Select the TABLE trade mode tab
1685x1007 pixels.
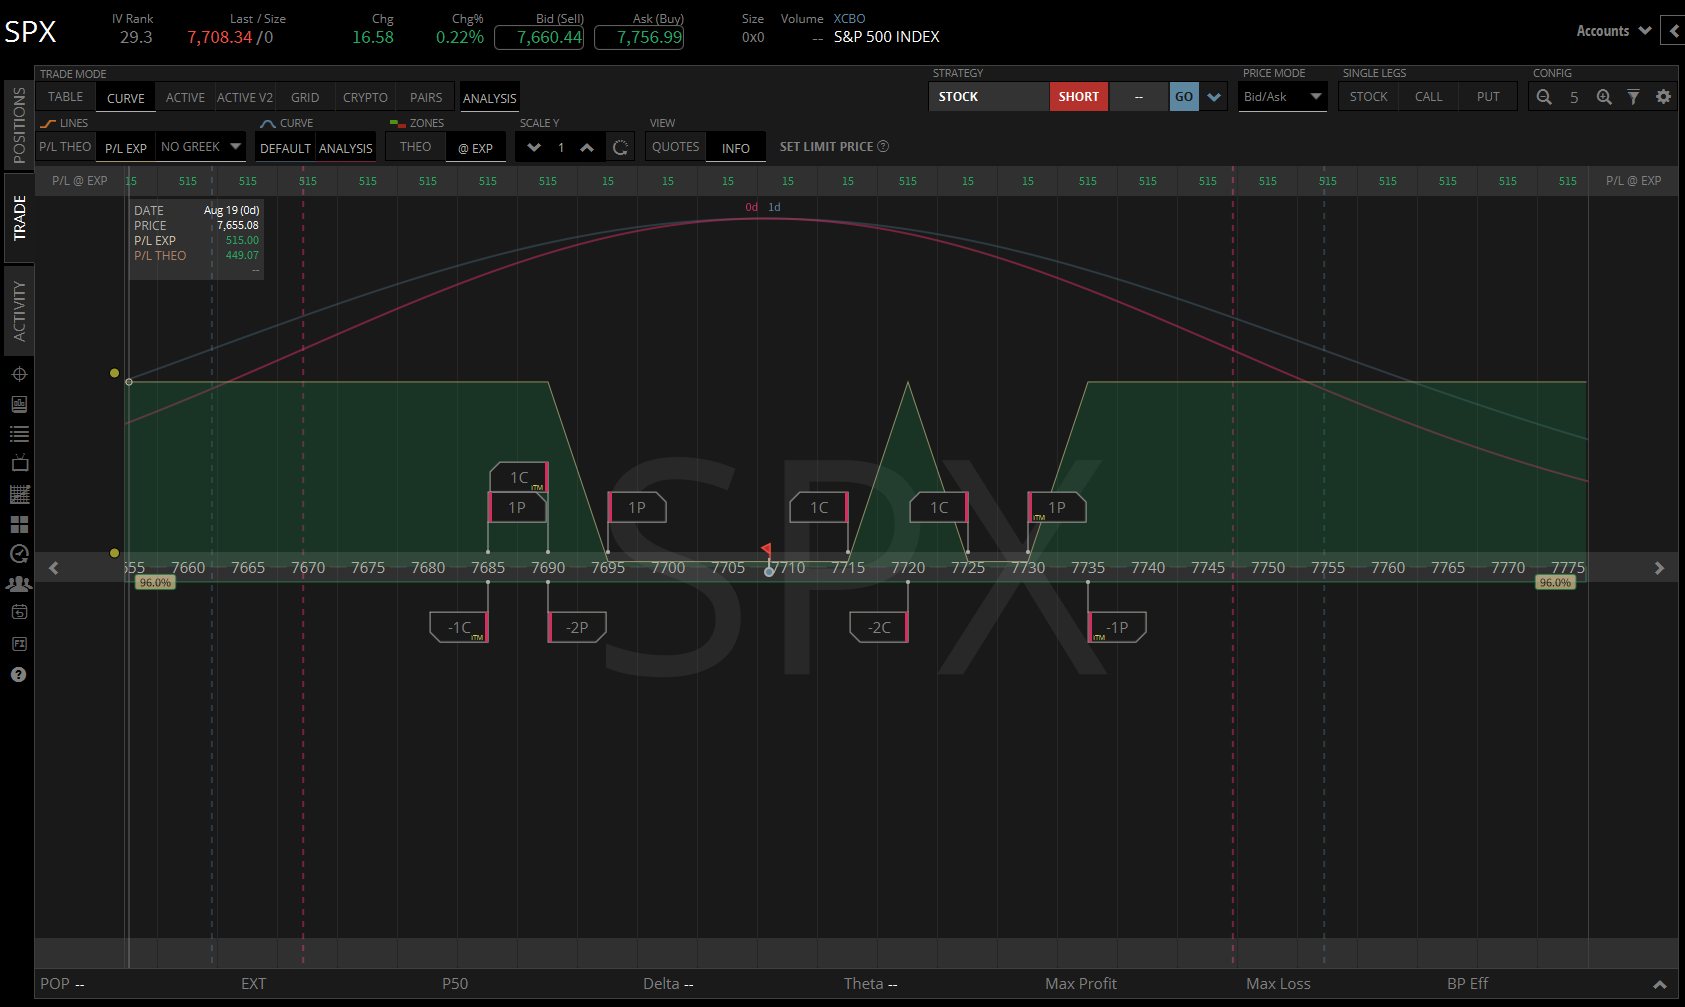[x=66, y=97]
